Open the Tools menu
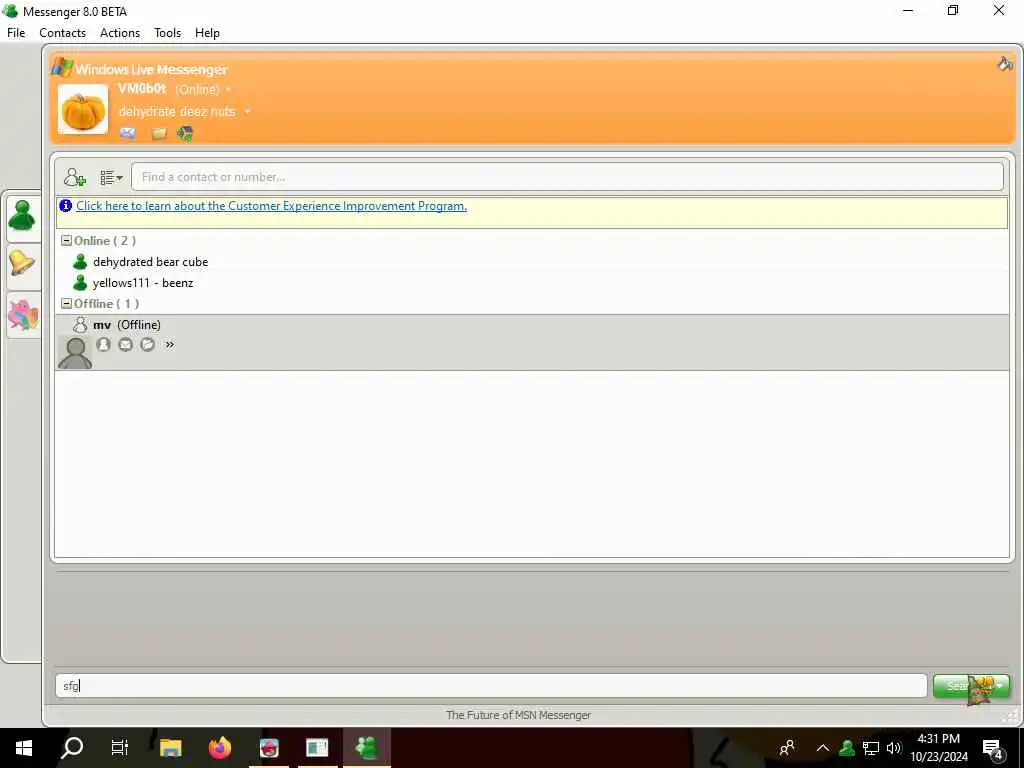Image resolution: width=1024 pixels, height=768 pixels. coord(167,33)
